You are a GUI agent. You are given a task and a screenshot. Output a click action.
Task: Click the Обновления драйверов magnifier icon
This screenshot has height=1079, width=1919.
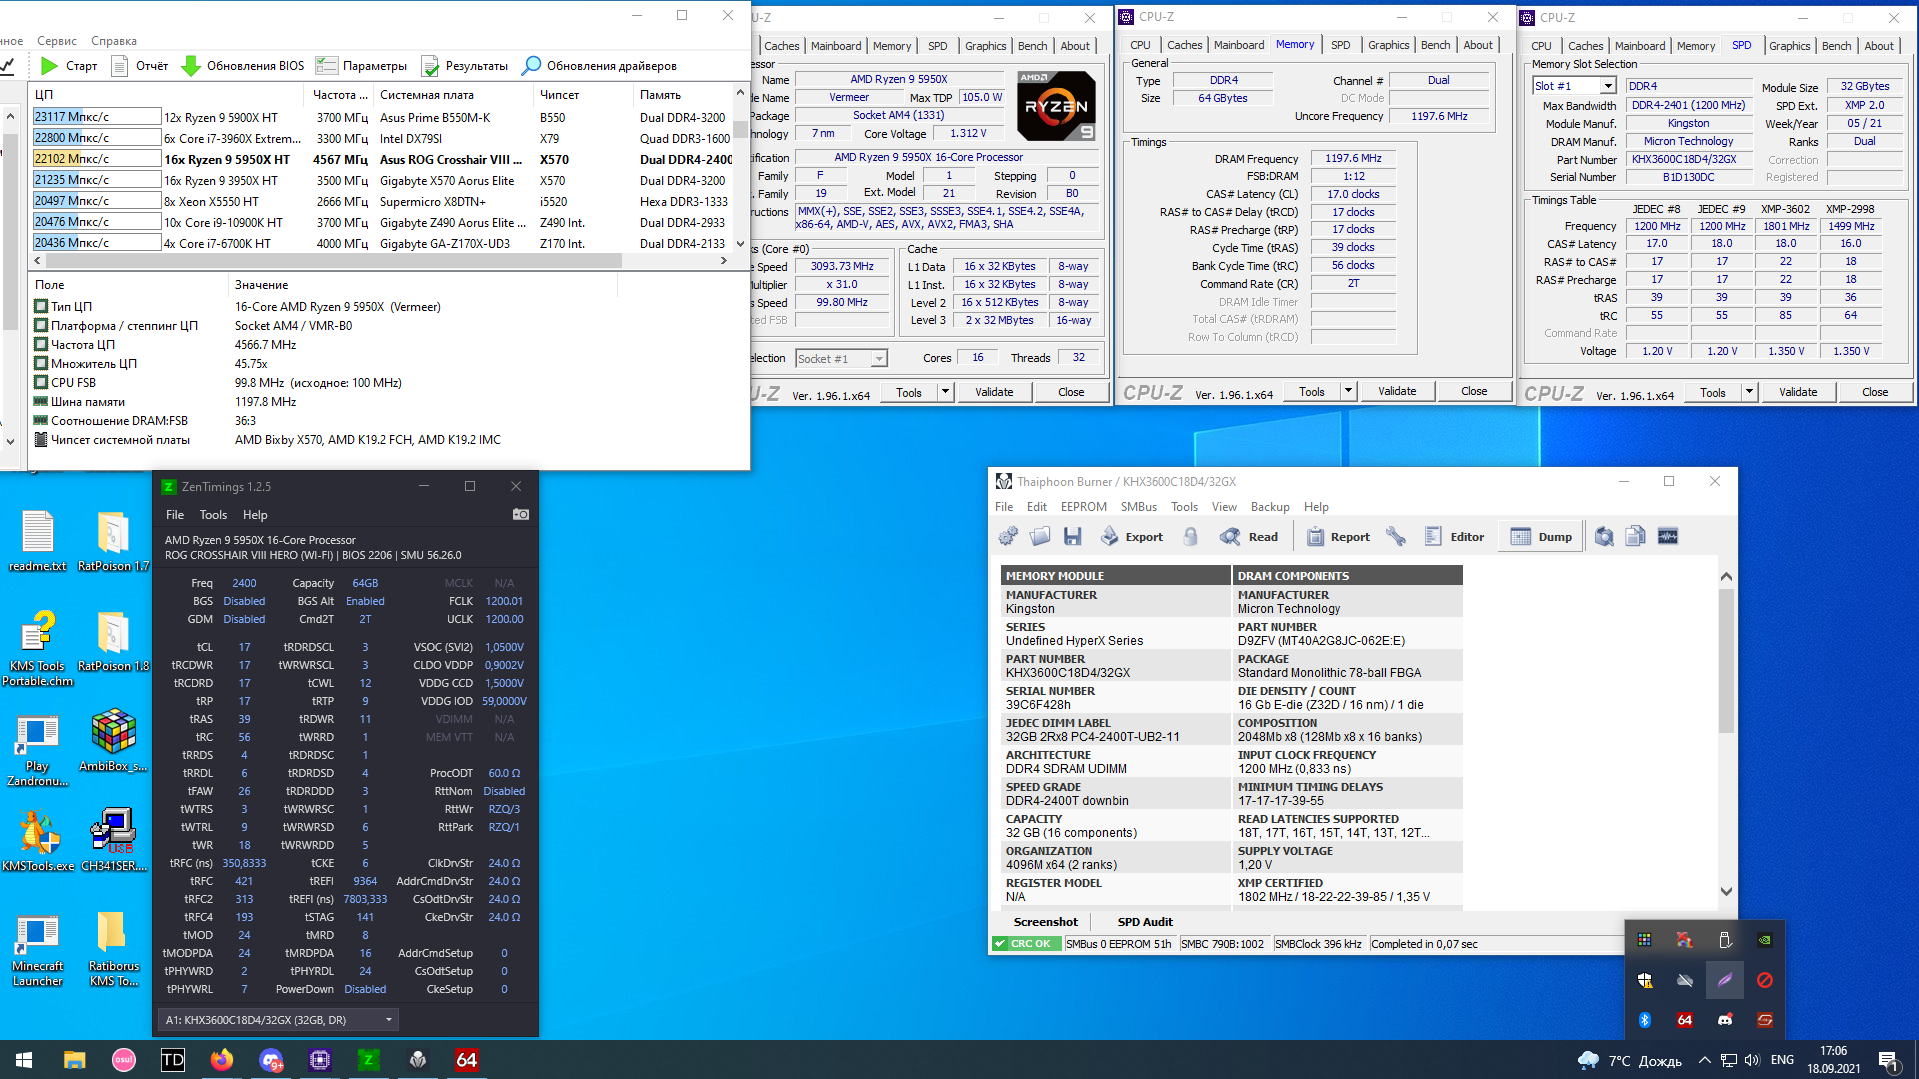(532, 66)
